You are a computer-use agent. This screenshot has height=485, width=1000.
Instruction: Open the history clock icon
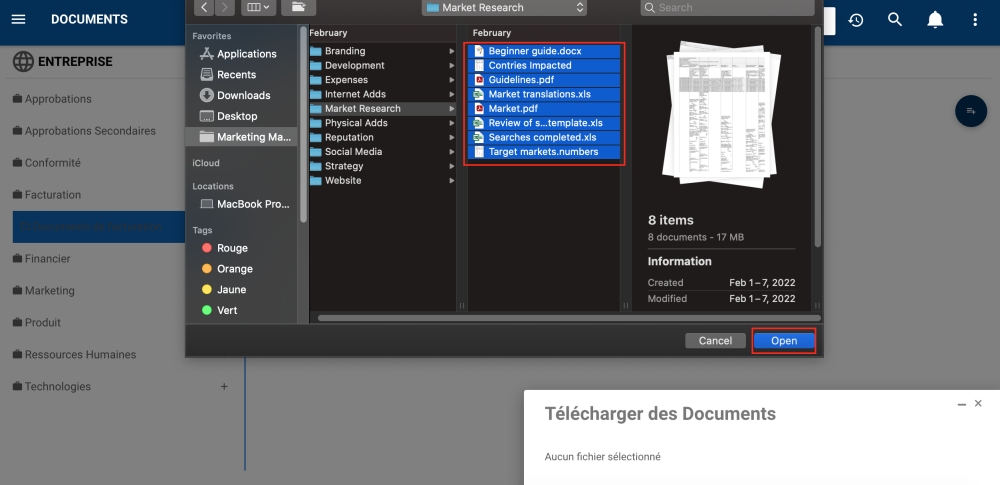coord(855,20)
